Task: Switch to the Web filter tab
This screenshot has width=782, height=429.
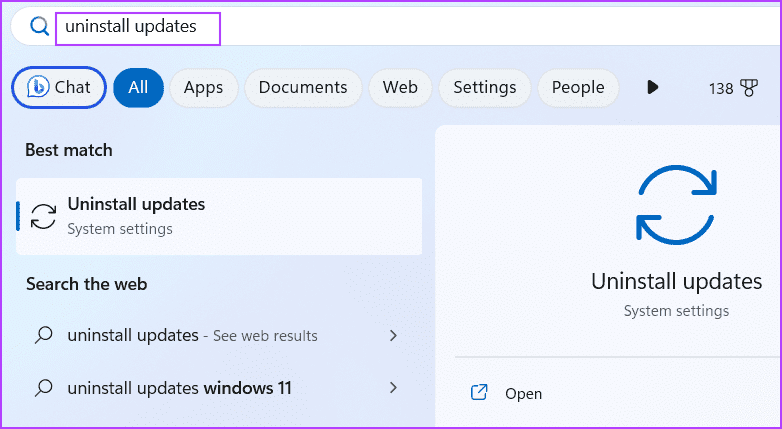Action: (400, 88)
